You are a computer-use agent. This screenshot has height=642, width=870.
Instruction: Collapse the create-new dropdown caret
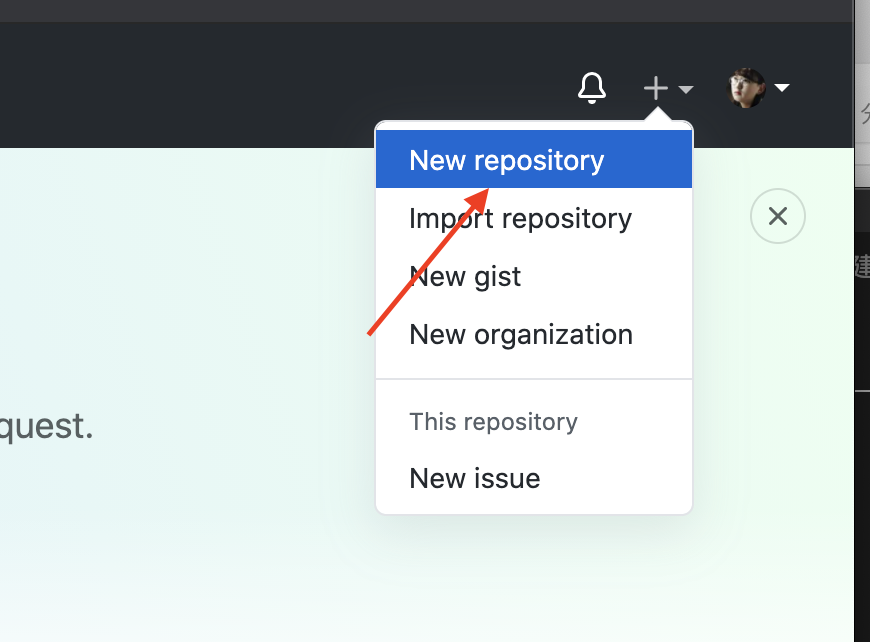(x=686, y=89)
